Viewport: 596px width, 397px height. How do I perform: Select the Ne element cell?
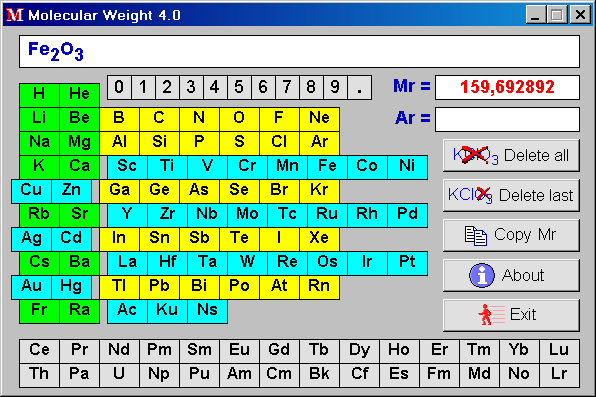pyautogui.click(x=319, y=119)
